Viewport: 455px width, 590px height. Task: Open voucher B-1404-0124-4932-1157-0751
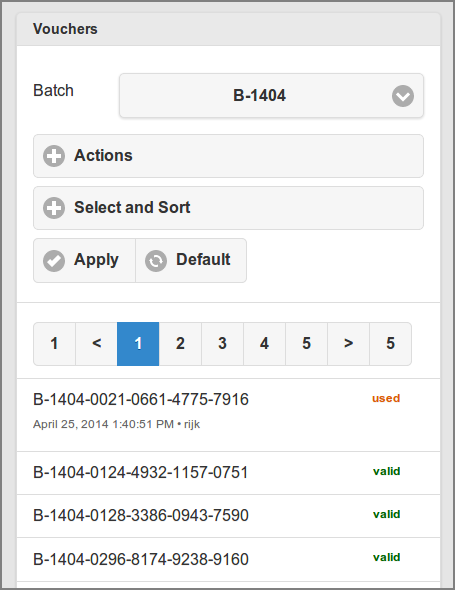point(228,473)
